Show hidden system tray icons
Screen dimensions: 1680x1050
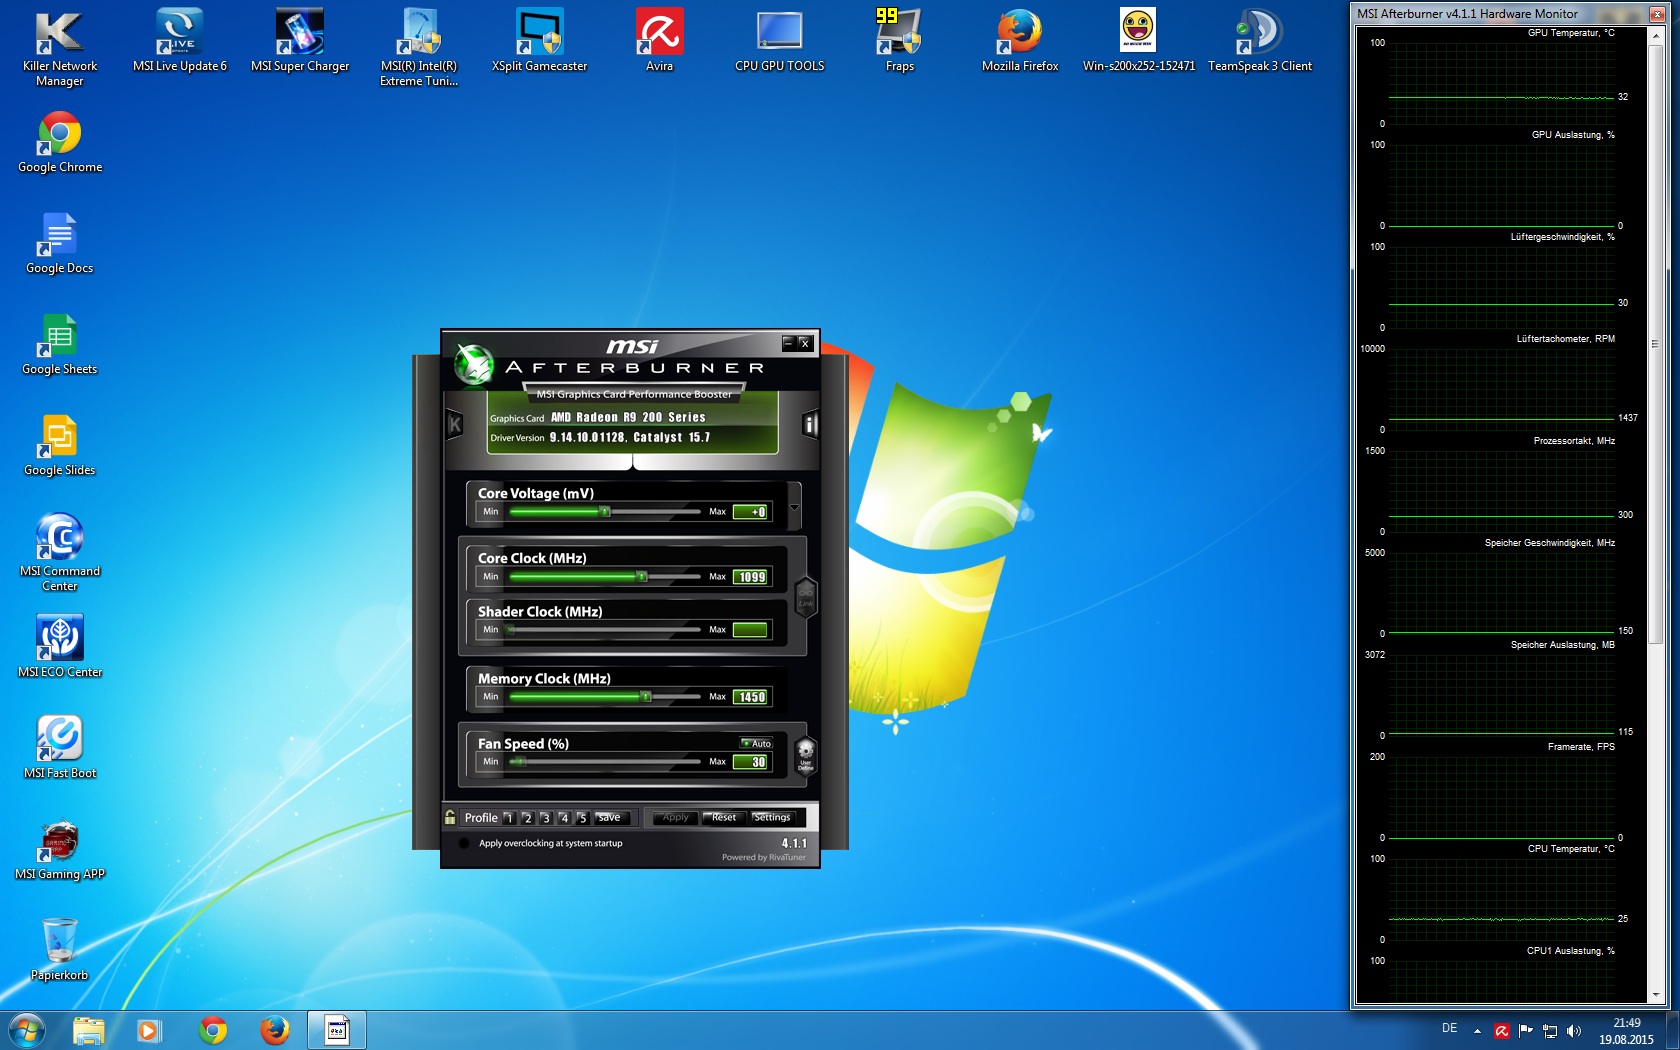(x=1477, y=1031)
